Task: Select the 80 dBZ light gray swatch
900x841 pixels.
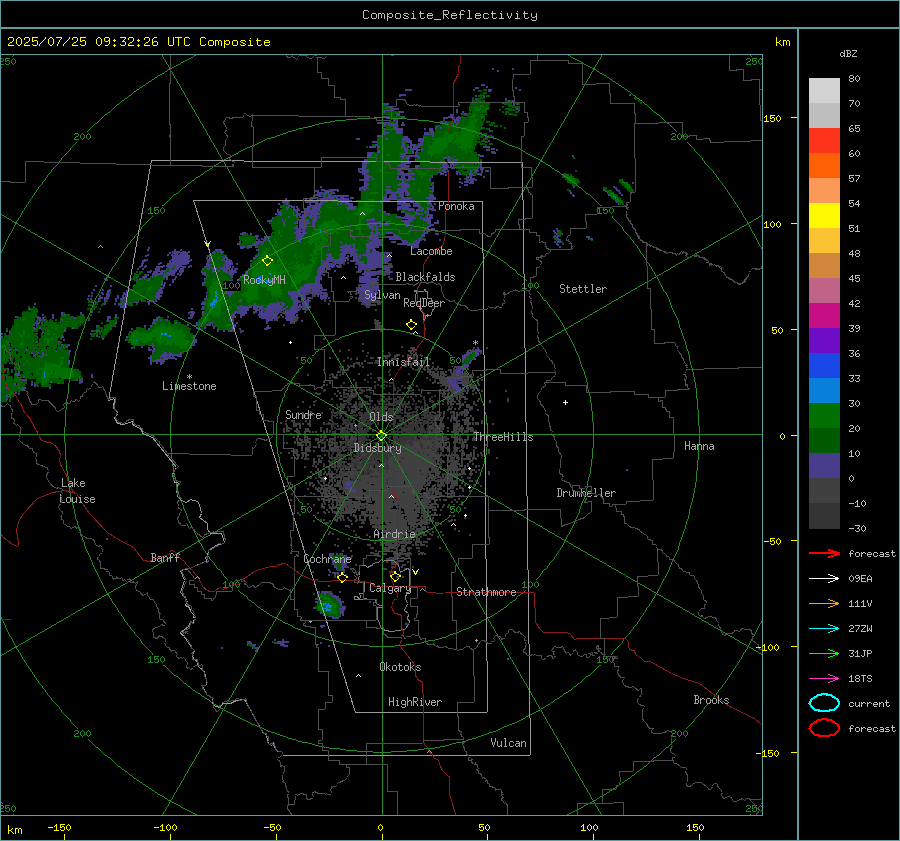Action: tap(824, 90)
